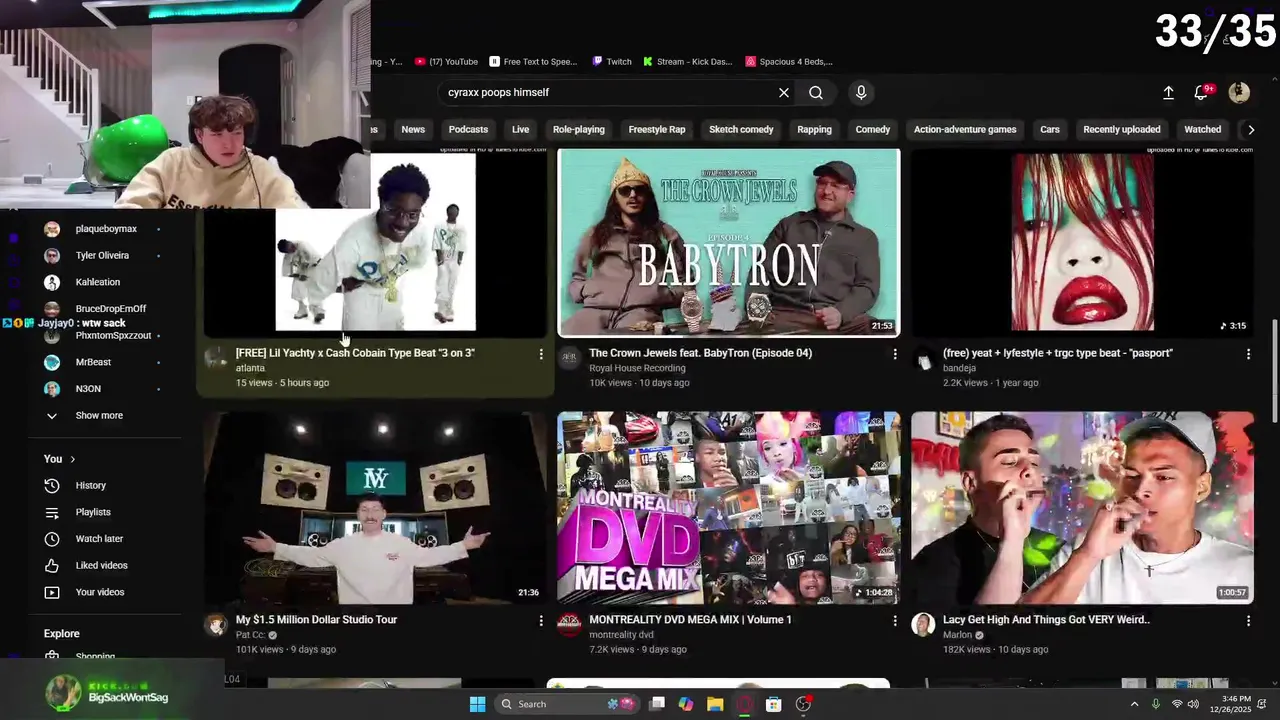Viewport: 1280px width, 720px height.
Task: Click the BabyTron video thumbnail
Action: pos(729,242)
